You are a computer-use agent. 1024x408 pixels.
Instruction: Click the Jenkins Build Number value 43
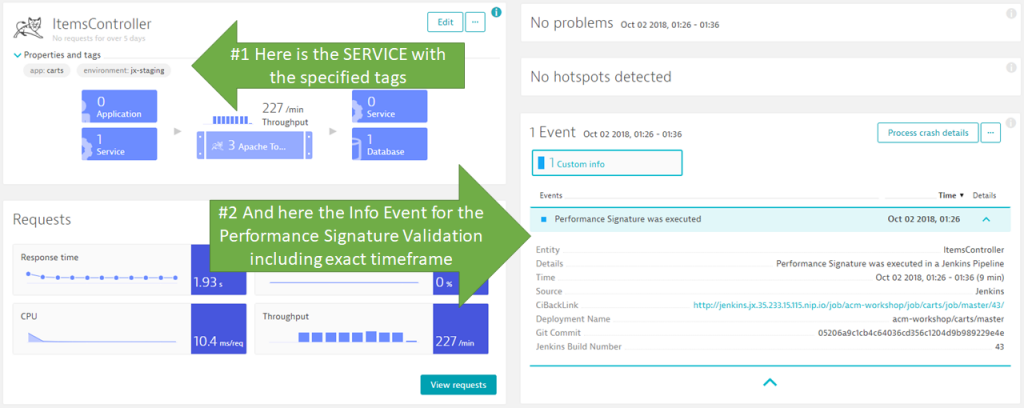pyautogui.click(x=999, y=347)
